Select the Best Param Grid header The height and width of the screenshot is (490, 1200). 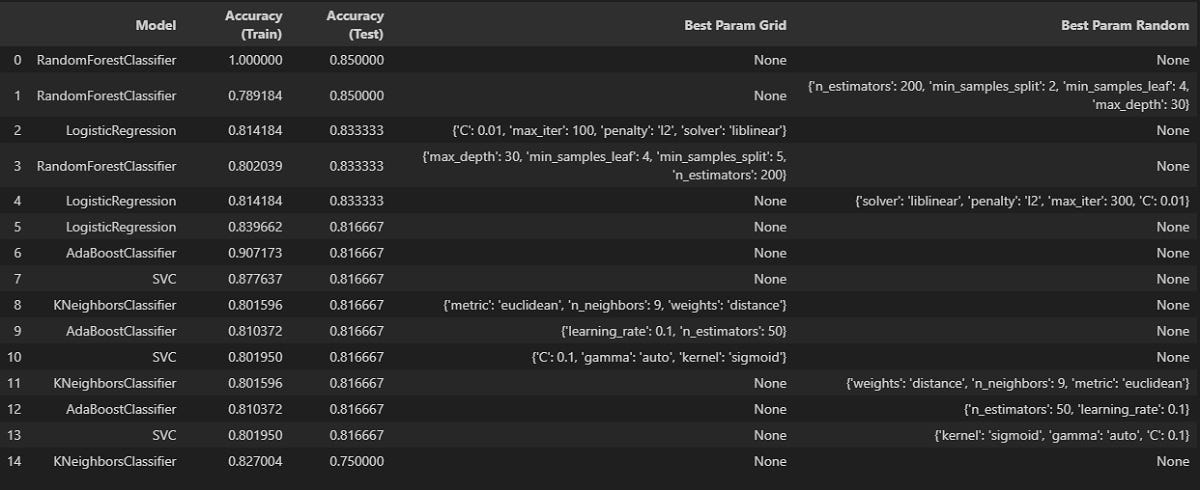735,25
